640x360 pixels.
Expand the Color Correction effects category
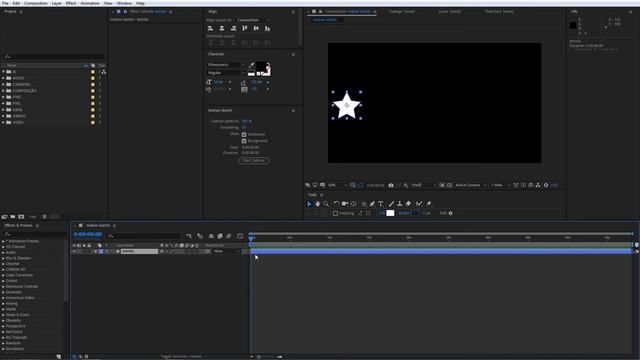[x=3, y=275]
